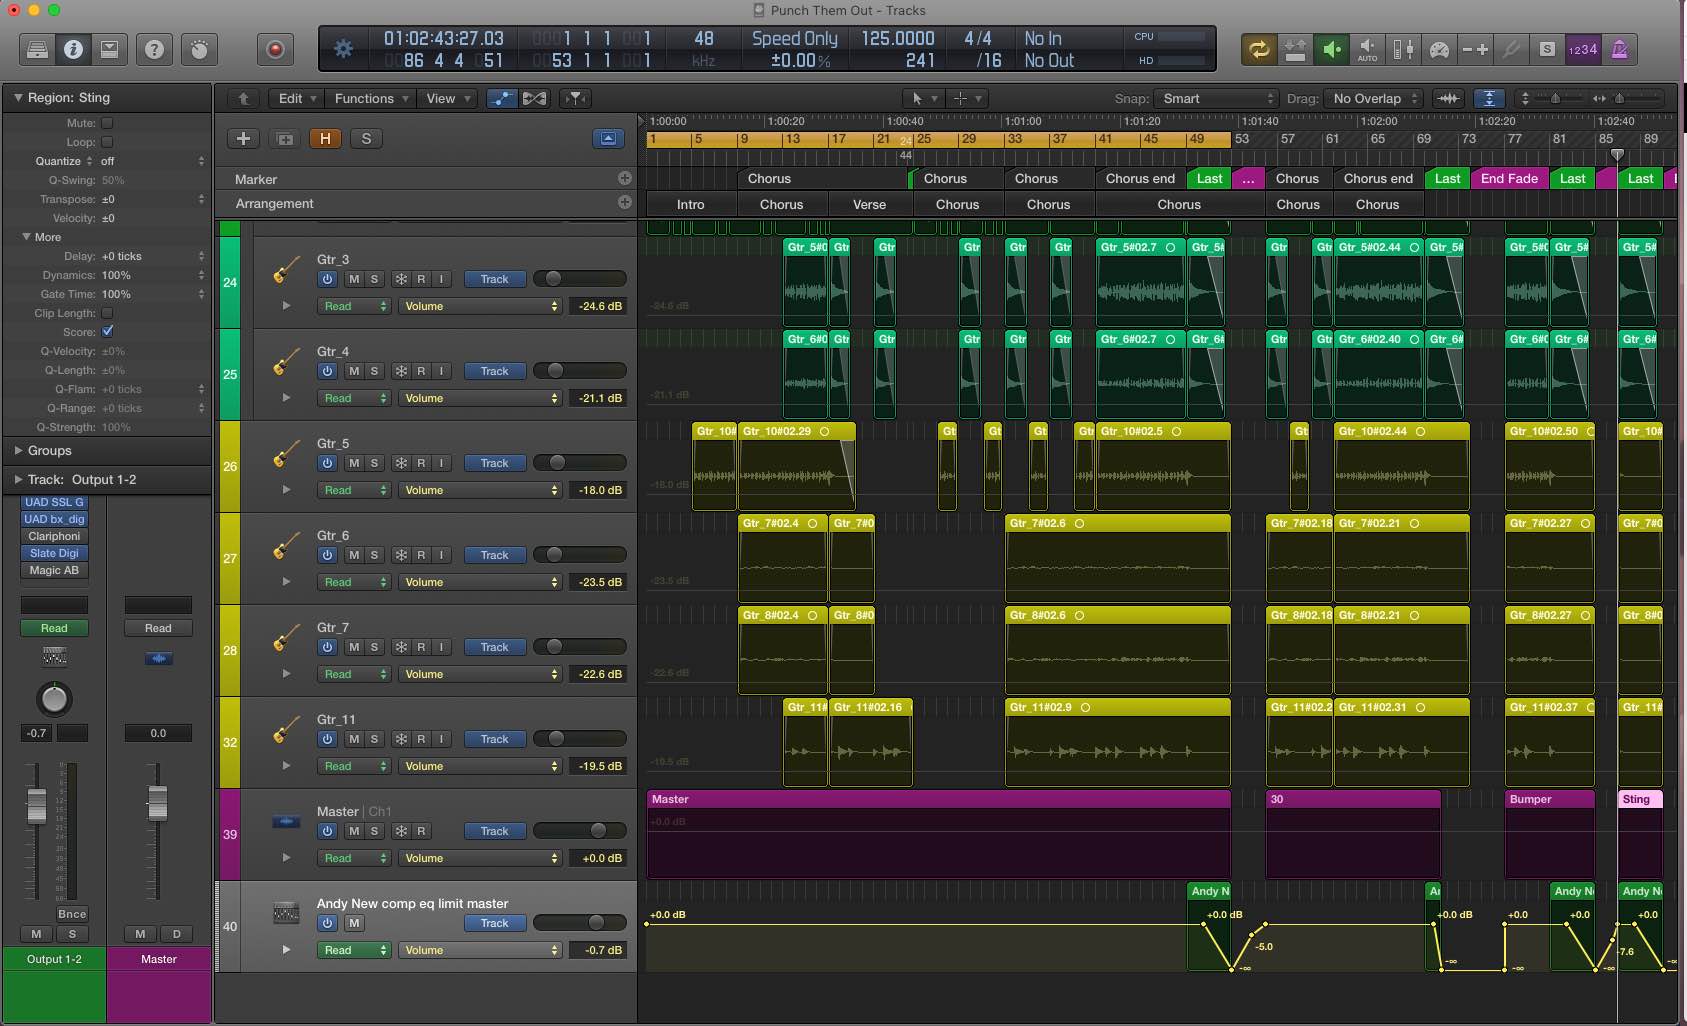Viewport: 1687px width, 1026px height.
Task: Collapse the Region: Sting inspector section
Action: click(17, 97)
